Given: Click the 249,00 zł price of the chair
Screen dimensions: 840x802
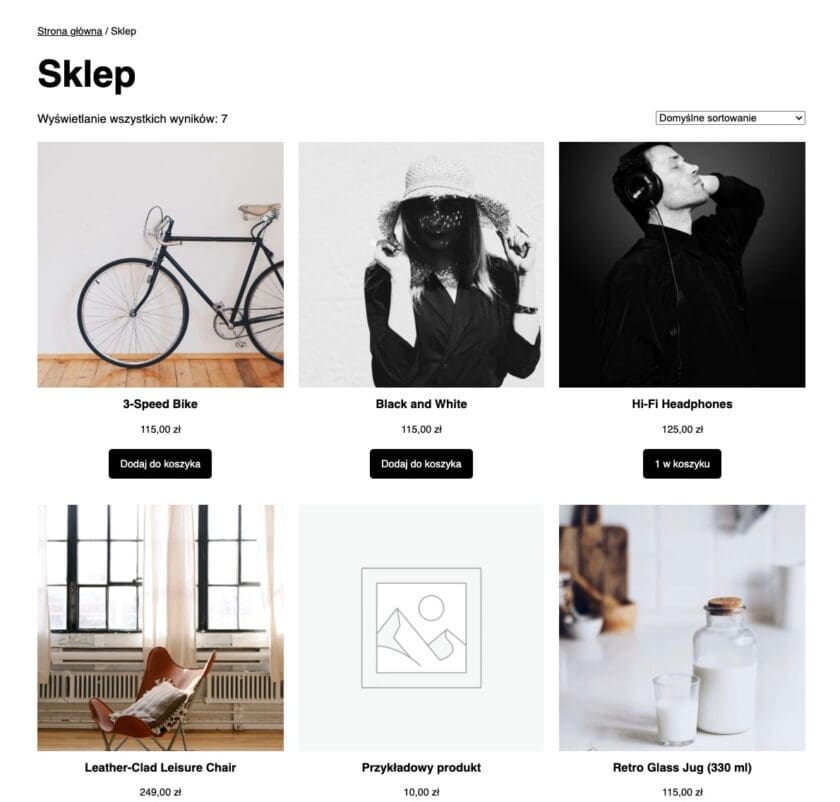Looking at the screenshot, I should (x=162, y=790).
